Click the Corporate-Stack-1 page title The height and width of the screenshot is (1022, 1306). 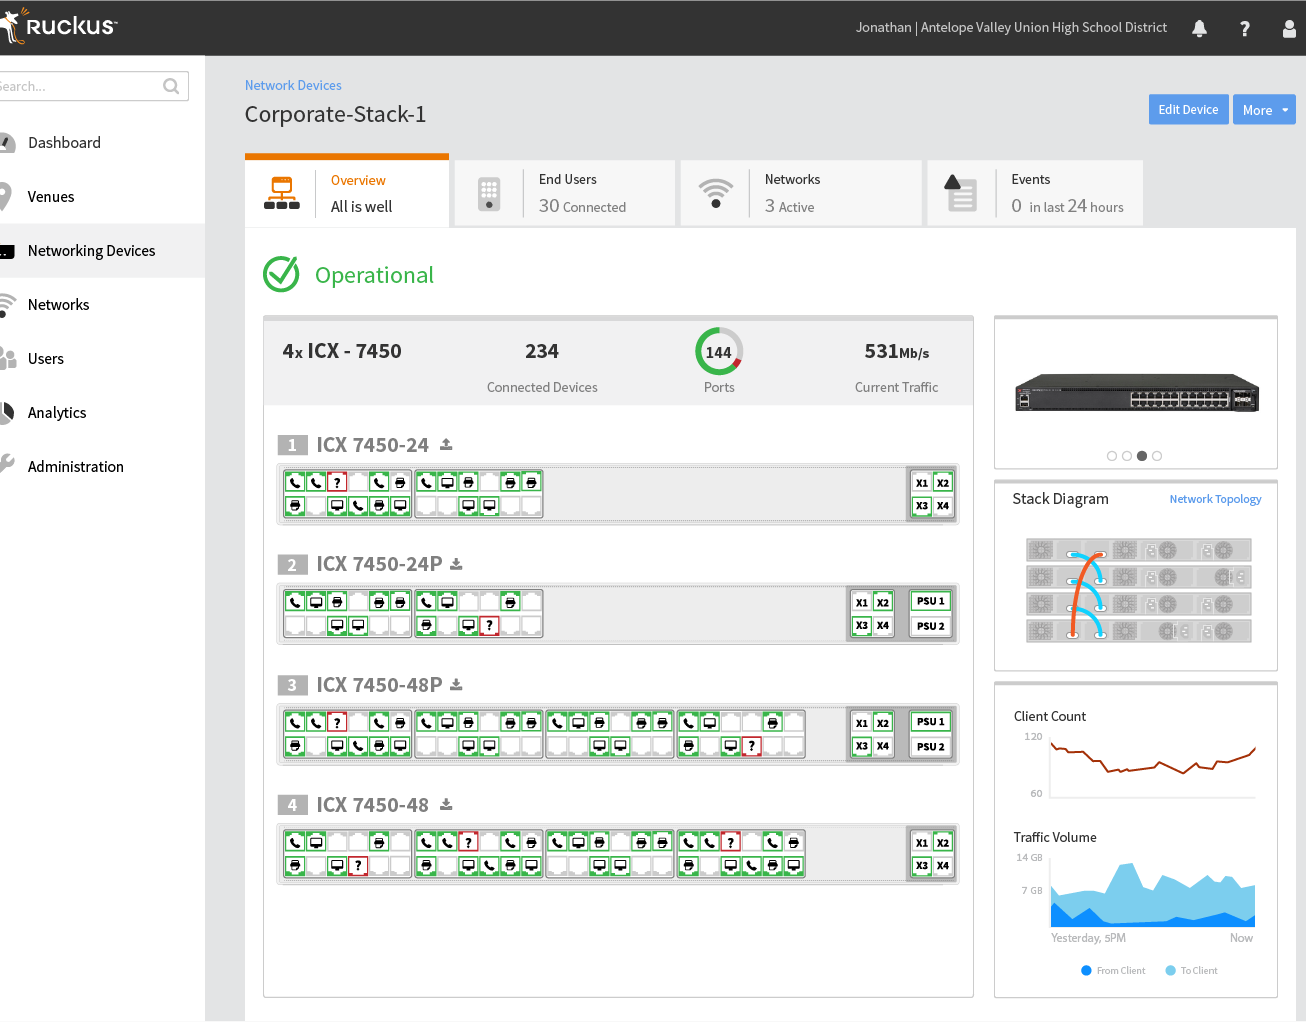[x=335, y=114]
